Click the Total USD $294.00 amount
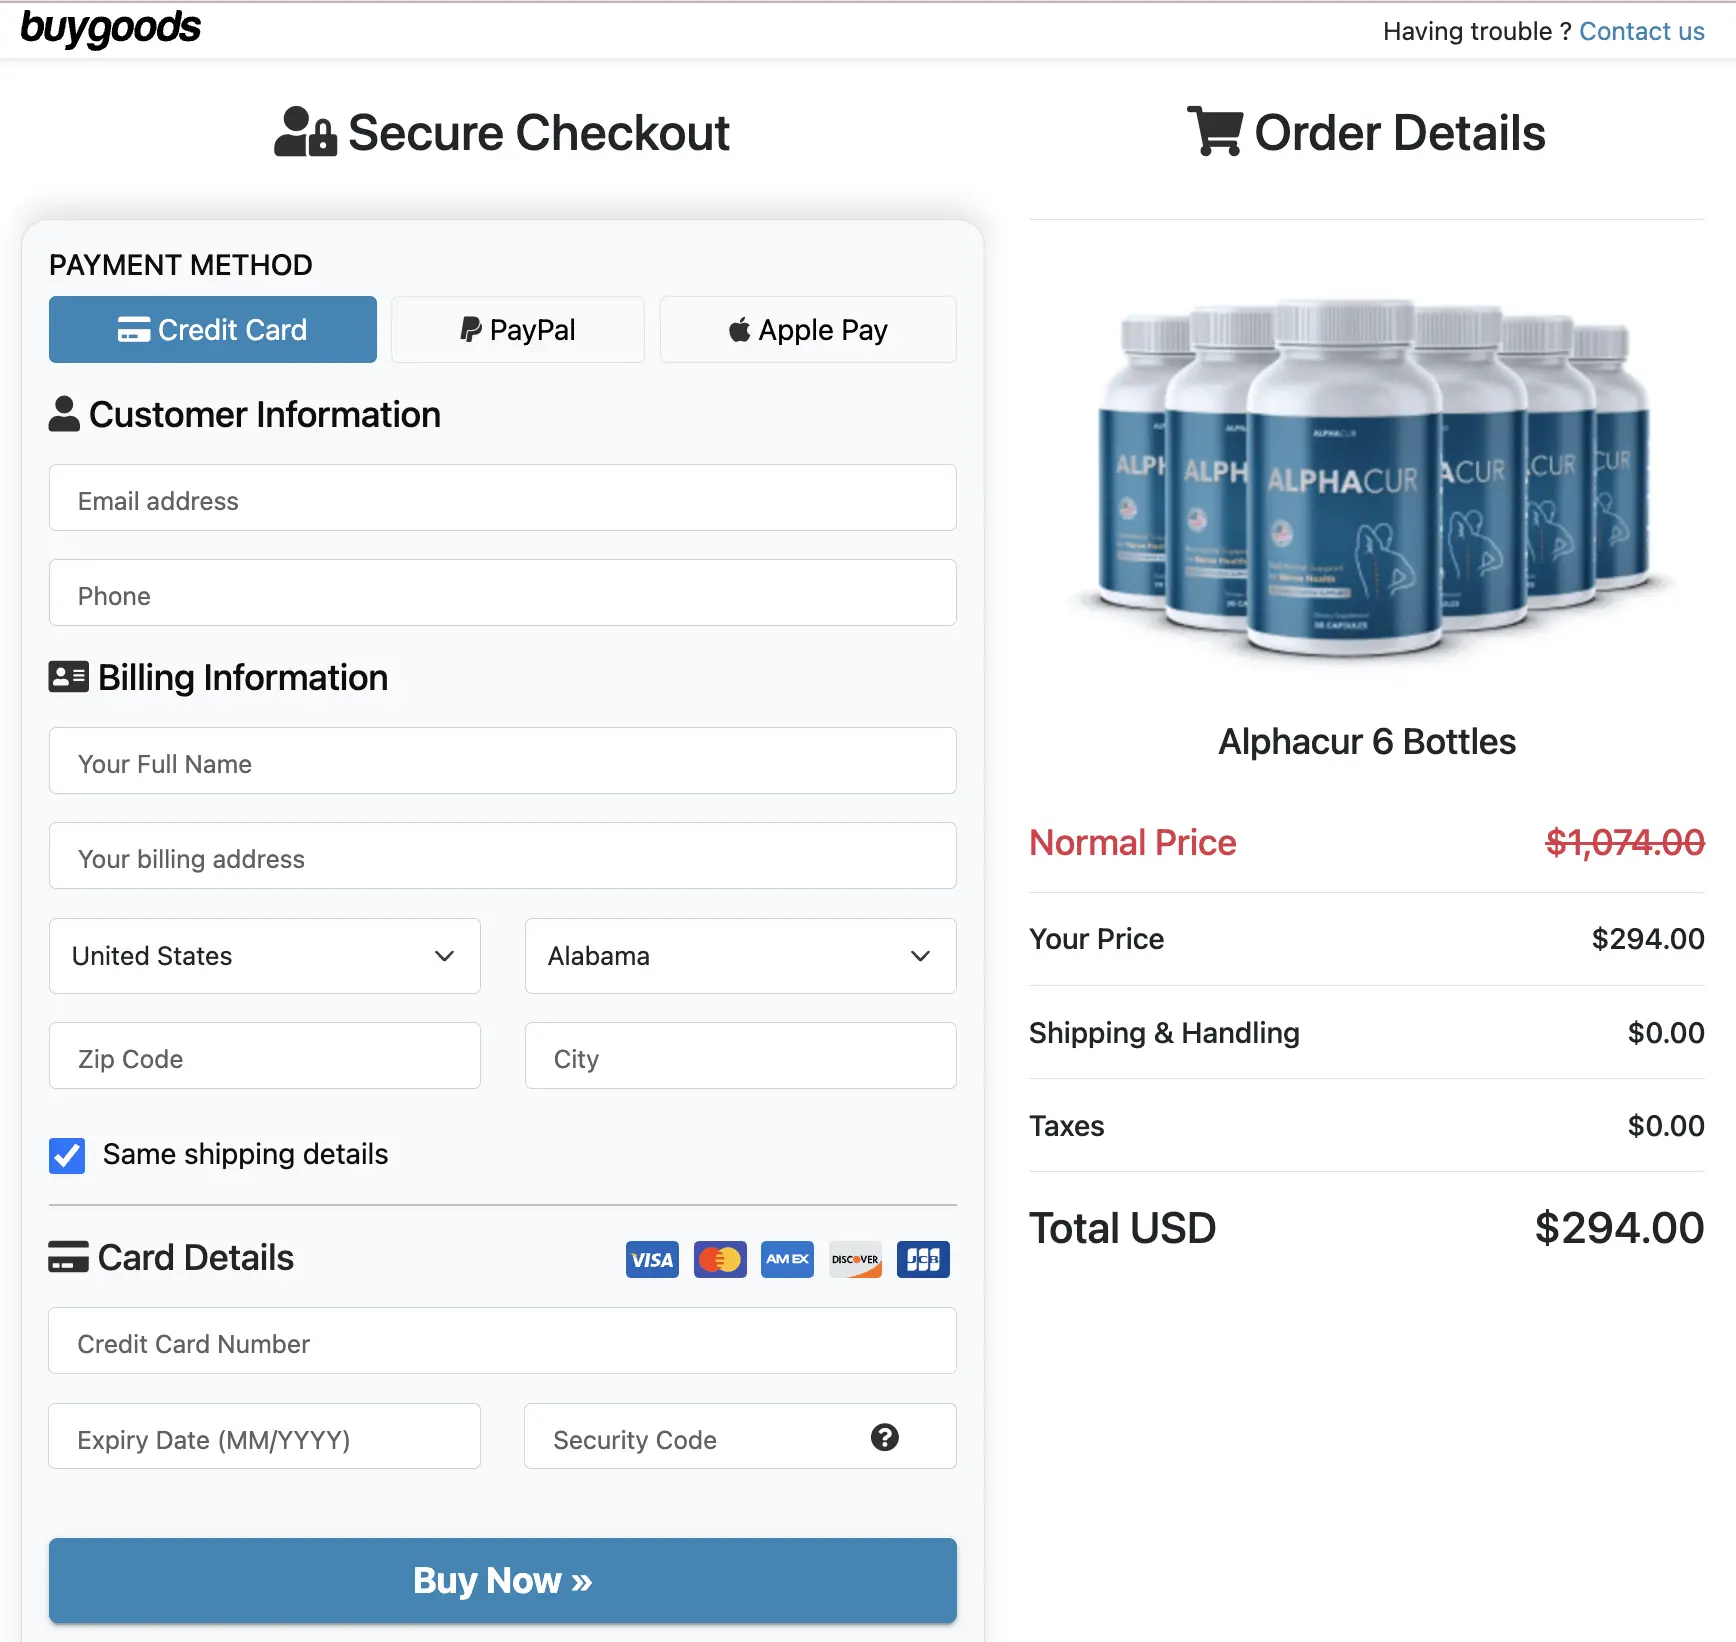 (1619, 1228)
